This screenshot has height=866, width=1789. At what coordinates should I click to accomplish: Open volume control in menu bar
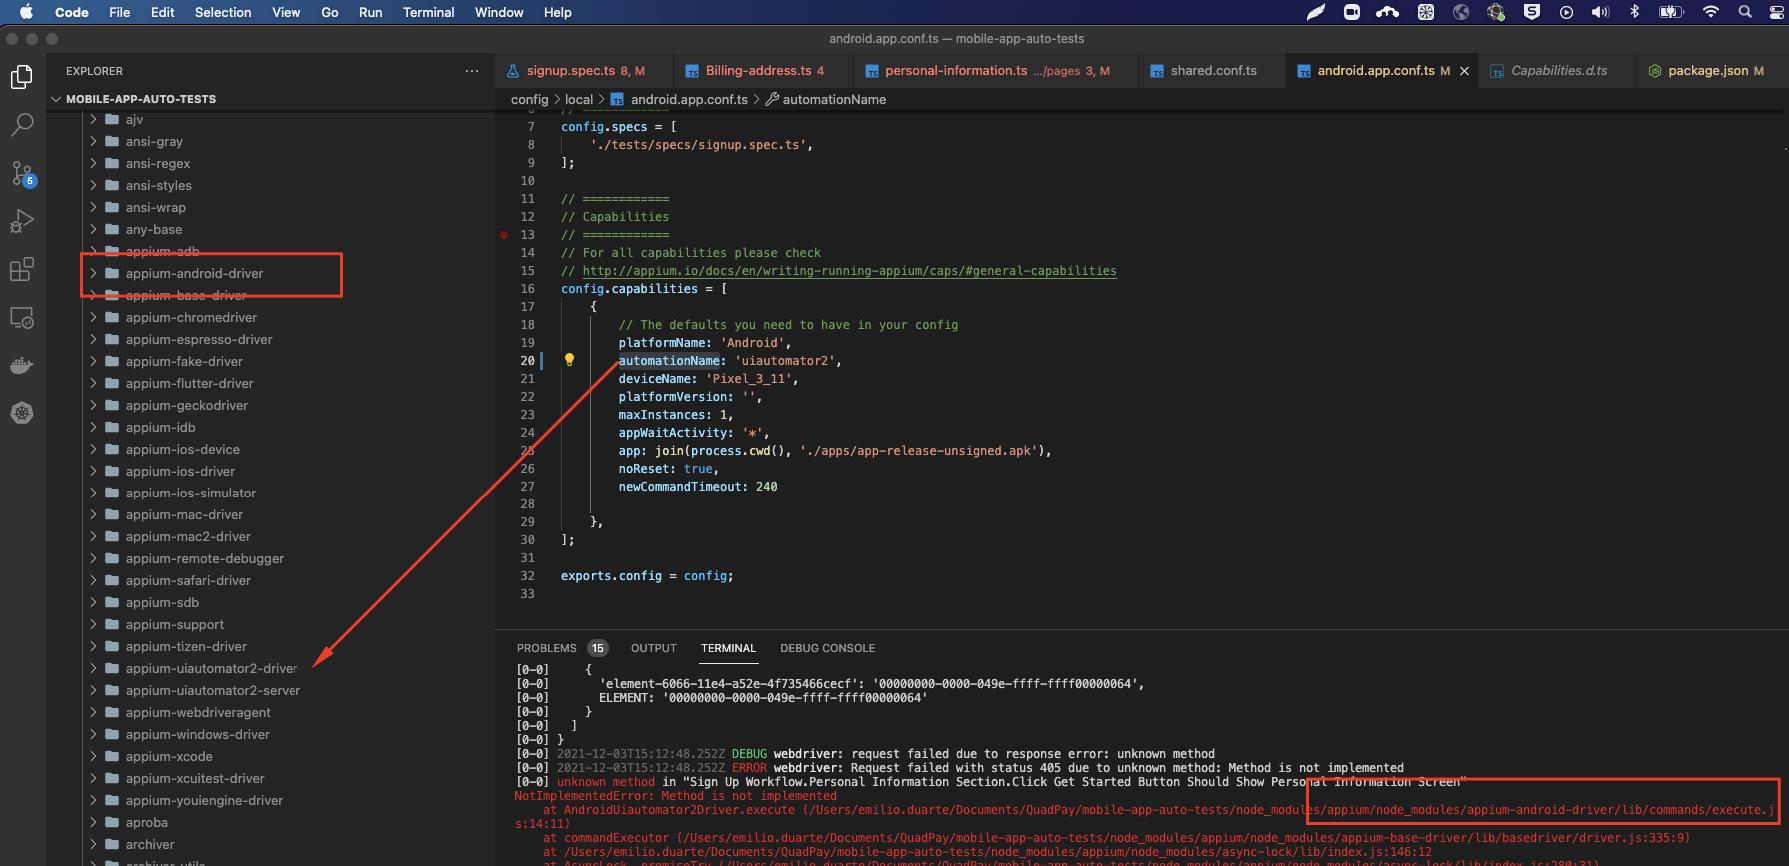coord(1600,12)
